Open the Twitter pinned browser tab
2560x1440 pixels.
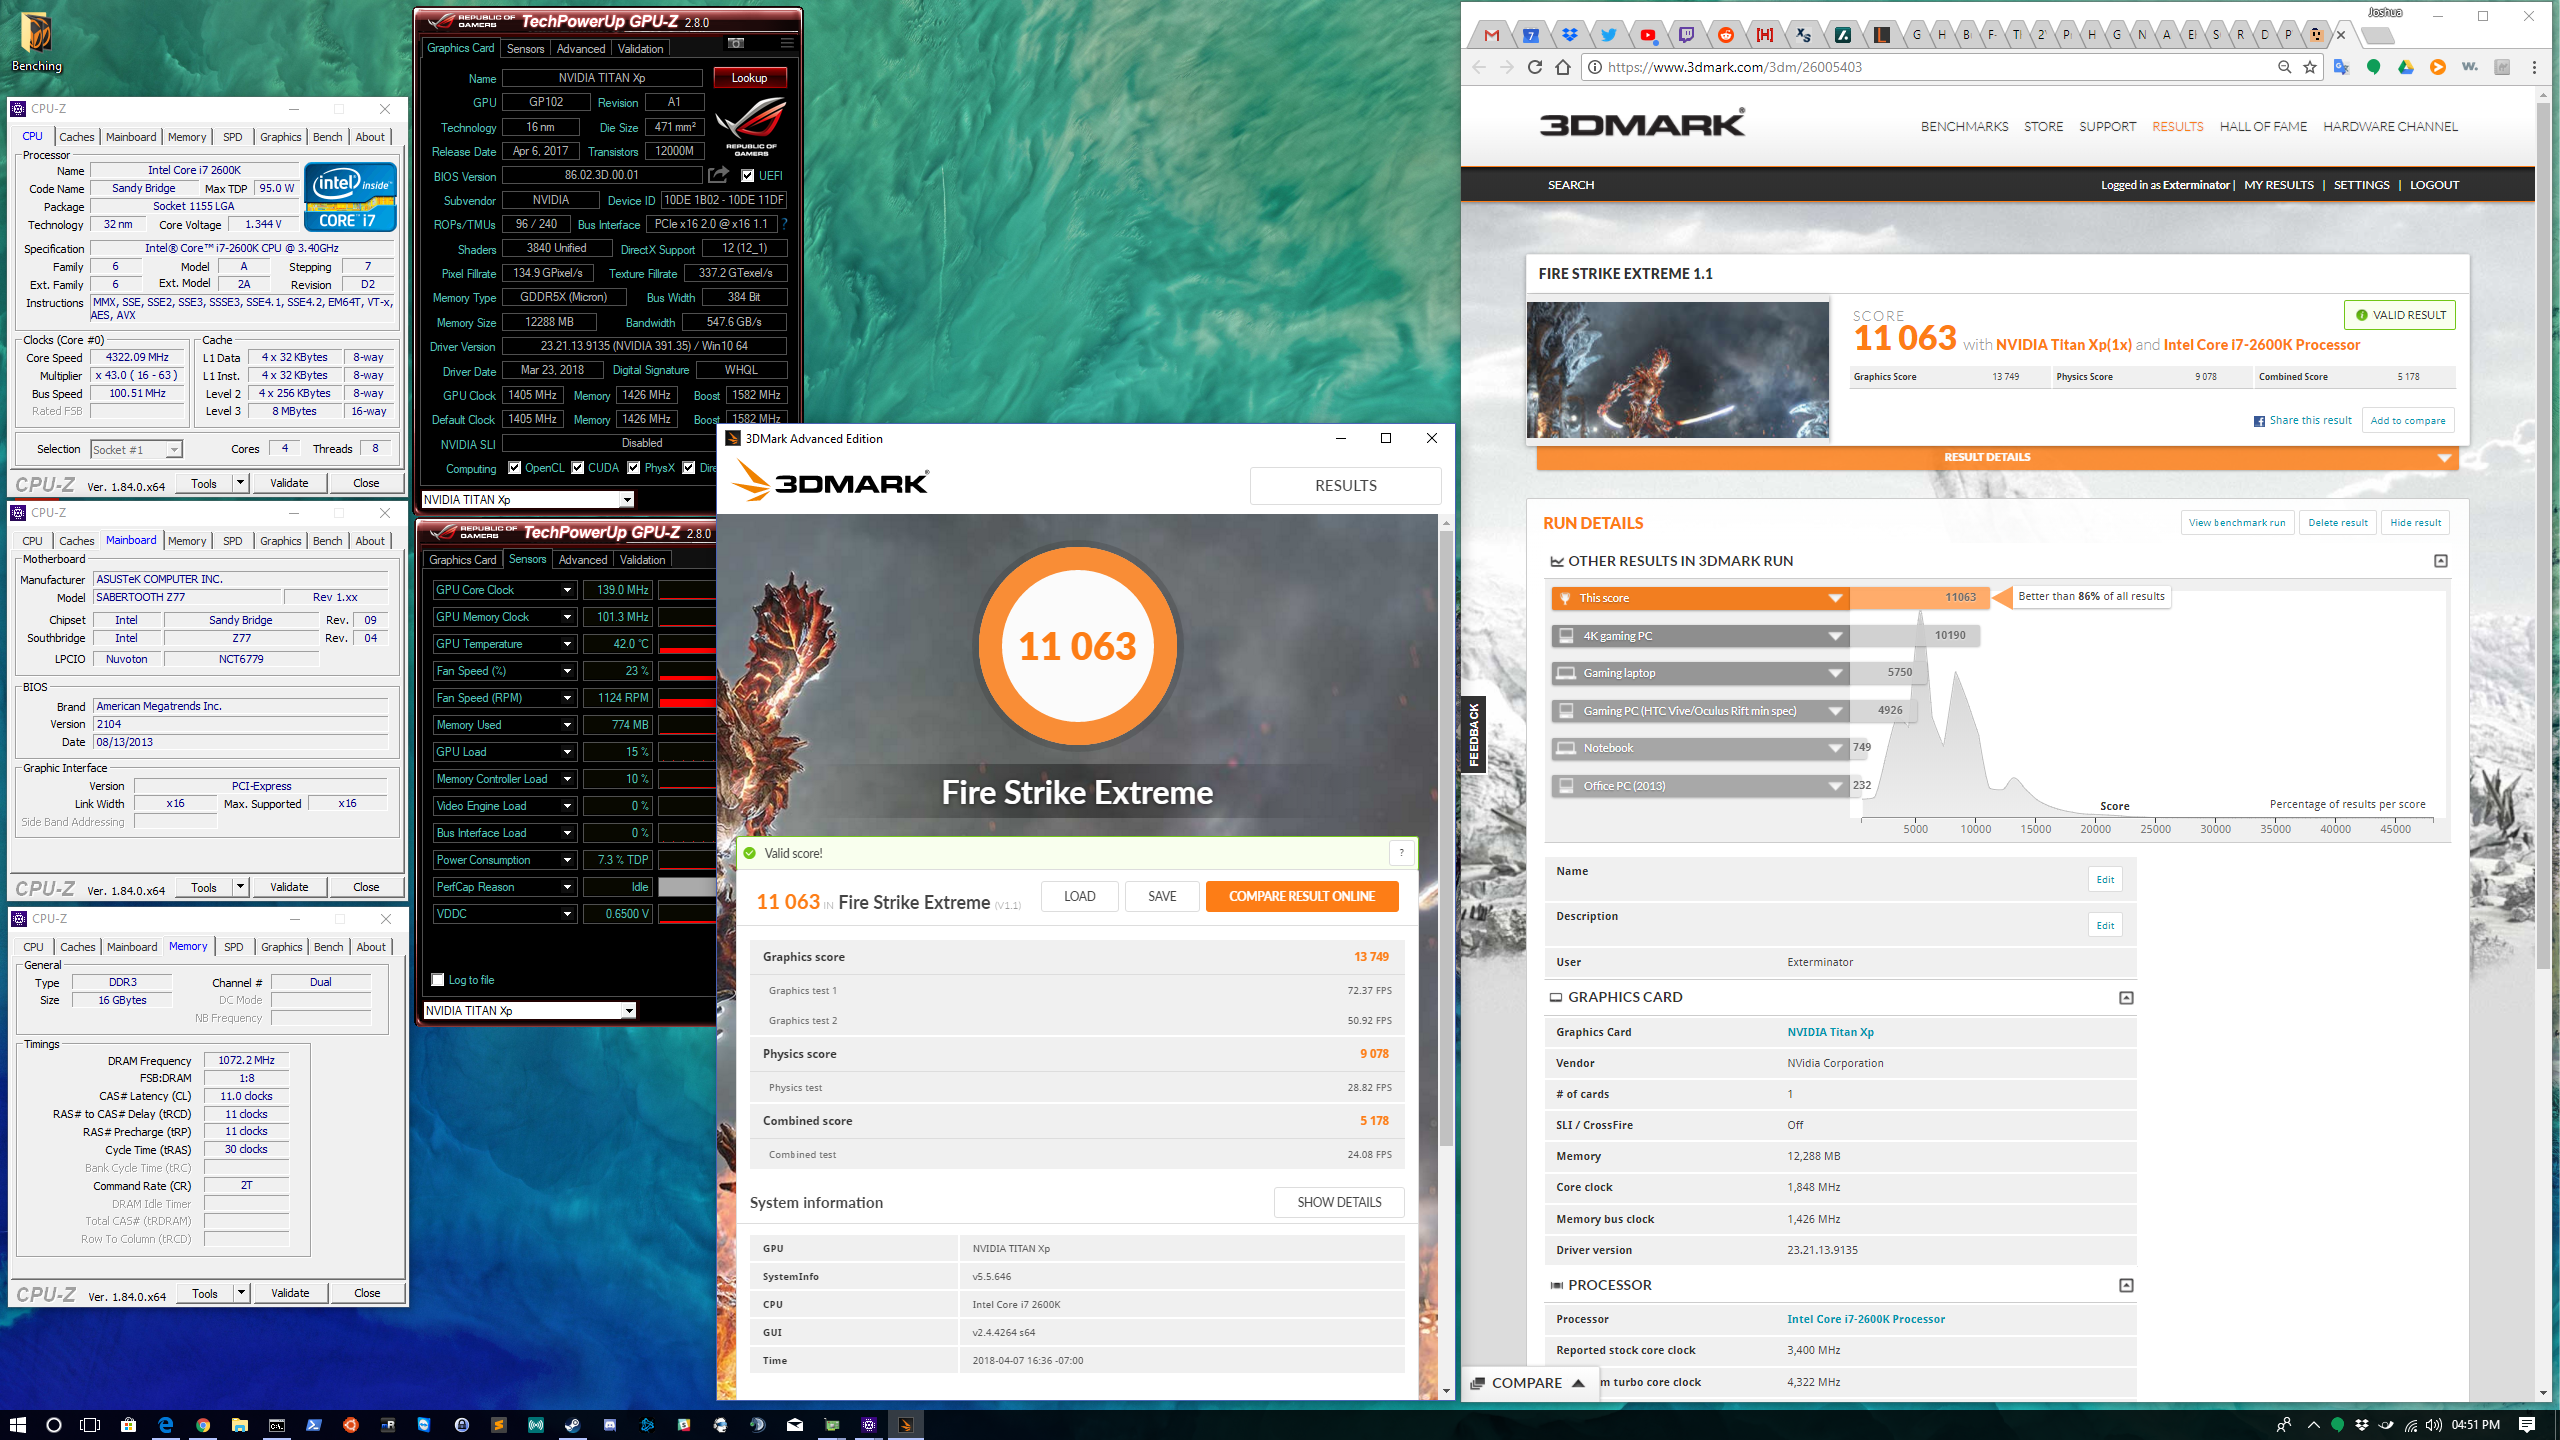[x=1608, y=35]
